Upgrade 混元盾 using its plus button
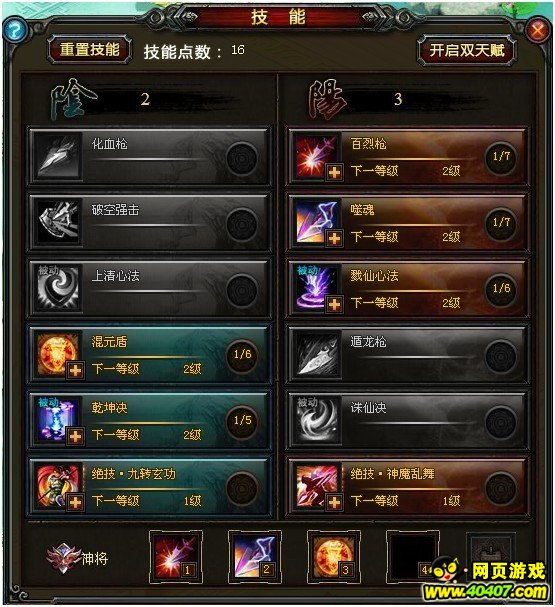This screenshot has width=555, height=607. 75,370
